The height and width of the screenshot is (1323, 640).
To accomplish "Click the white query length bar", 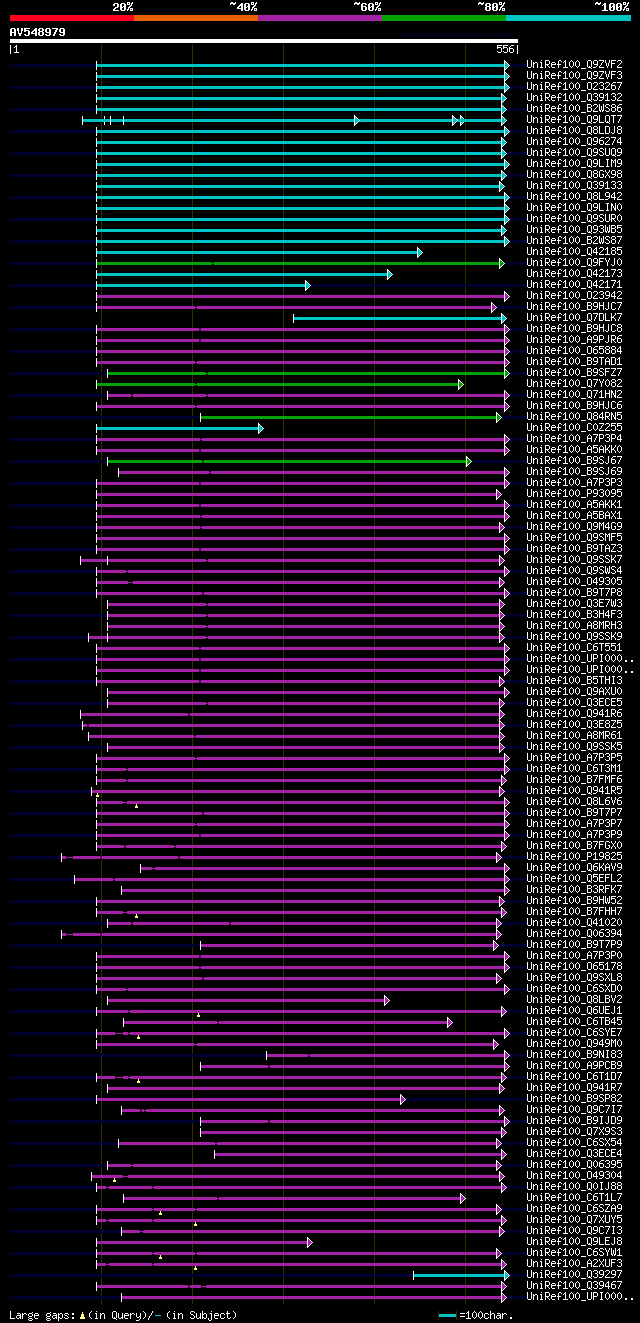I will pos(264,41).
